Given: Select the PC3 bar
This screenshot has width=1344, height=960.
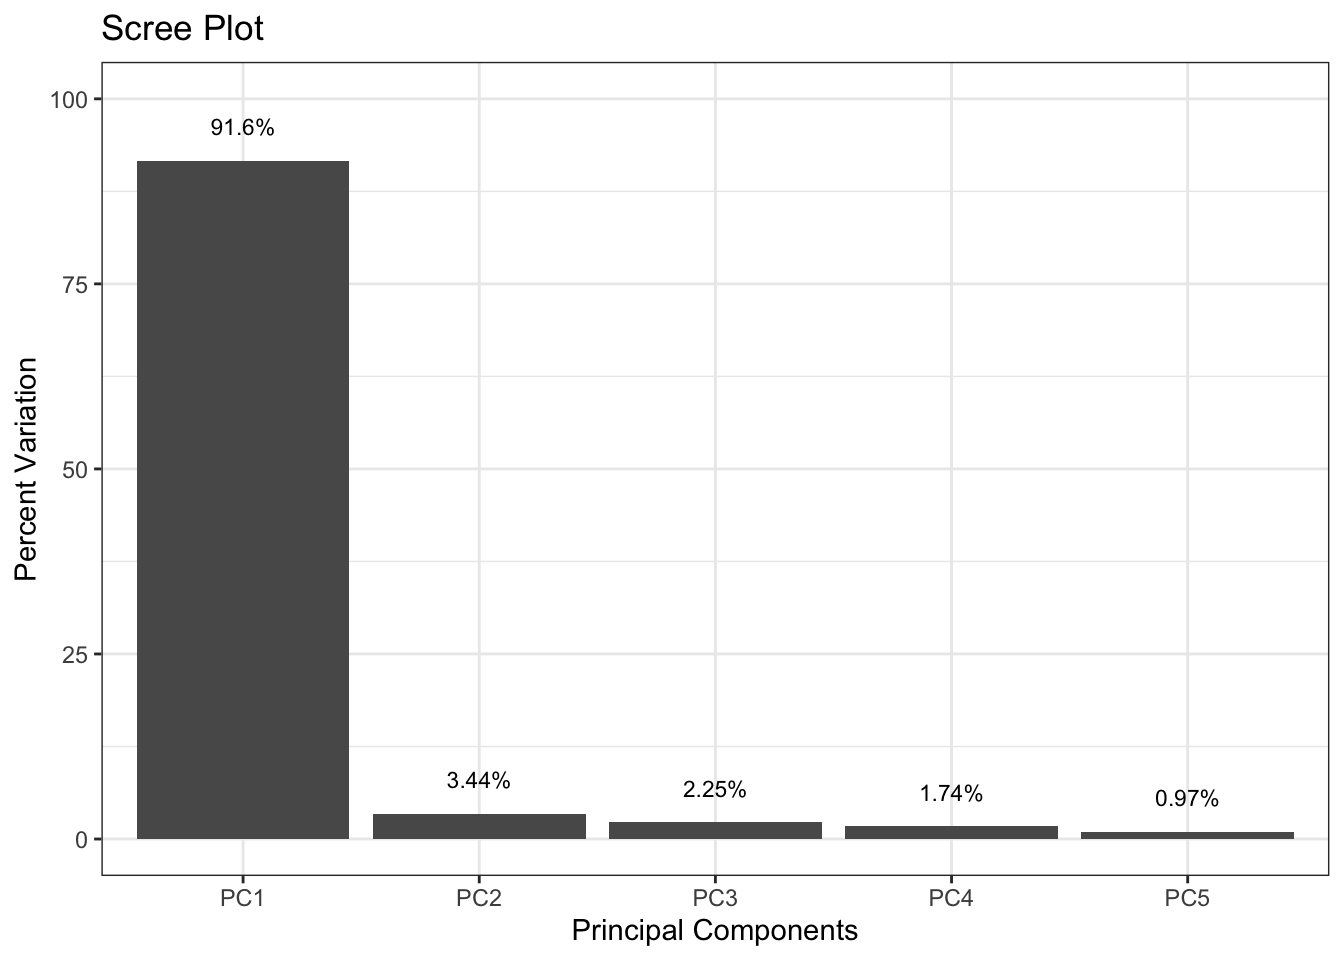Looking at the screenshot, I should [x=715, y=830].
